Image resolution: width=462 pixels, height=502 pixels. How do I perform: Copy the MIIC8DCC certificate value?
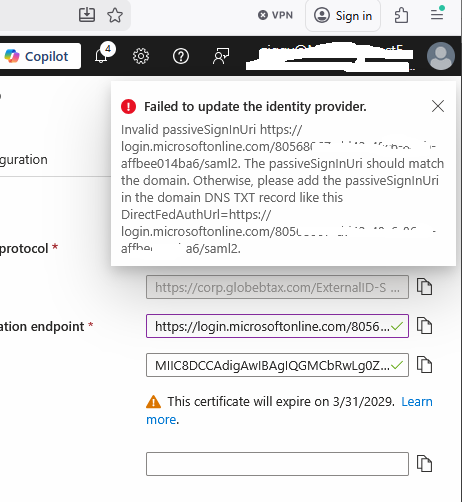(424, 365)
